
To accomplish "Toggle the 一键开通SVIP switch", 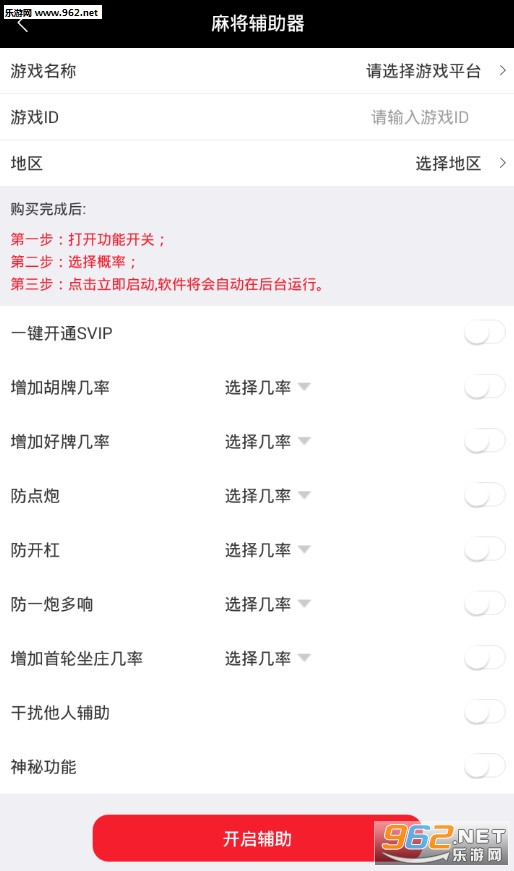I will (485, 333).
